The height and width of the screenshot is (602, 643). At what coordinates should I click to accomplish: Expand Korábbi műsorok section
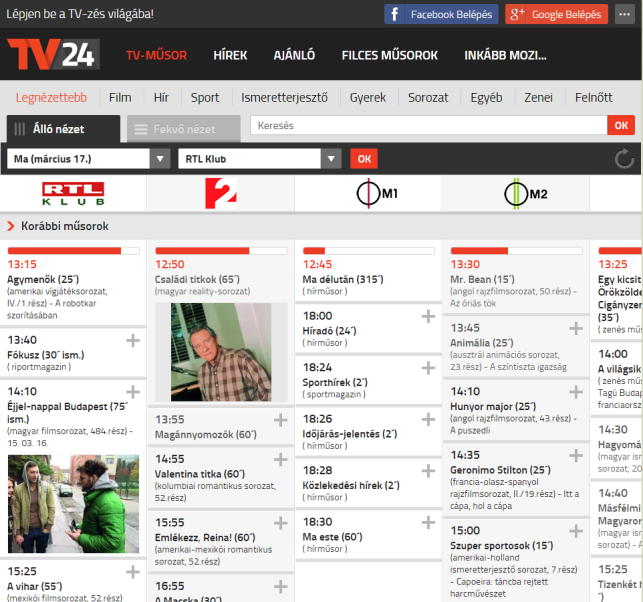point(58,226)
